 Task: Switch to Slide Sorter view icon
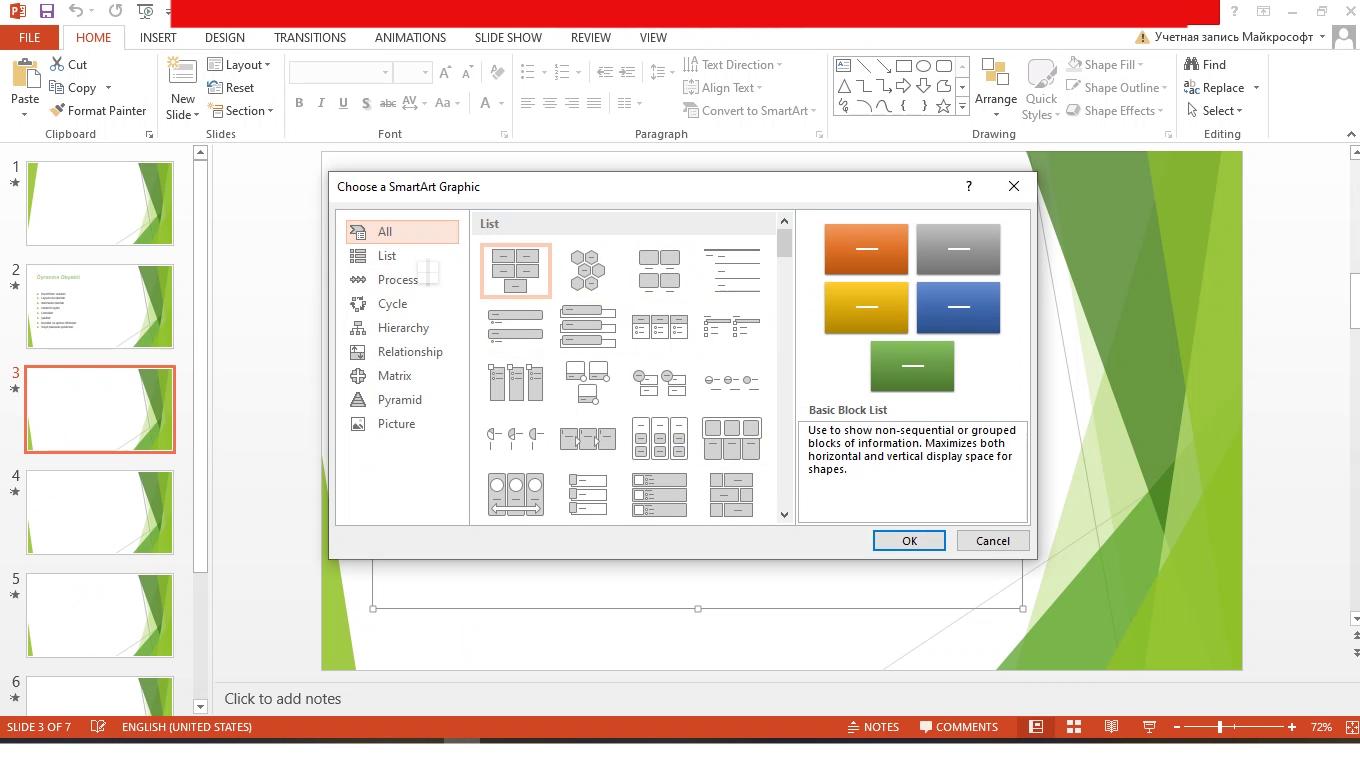(x=1073, y=727)
